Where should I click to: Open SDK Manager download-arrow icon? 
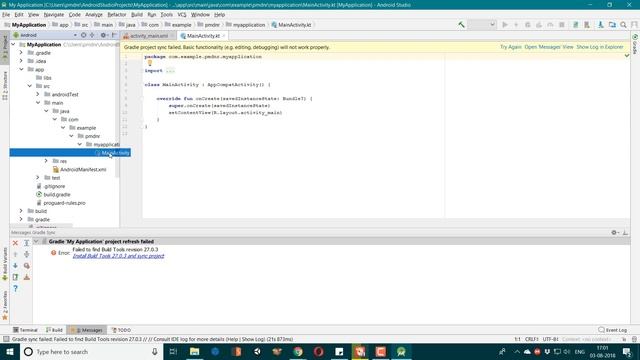click(600, 24)
